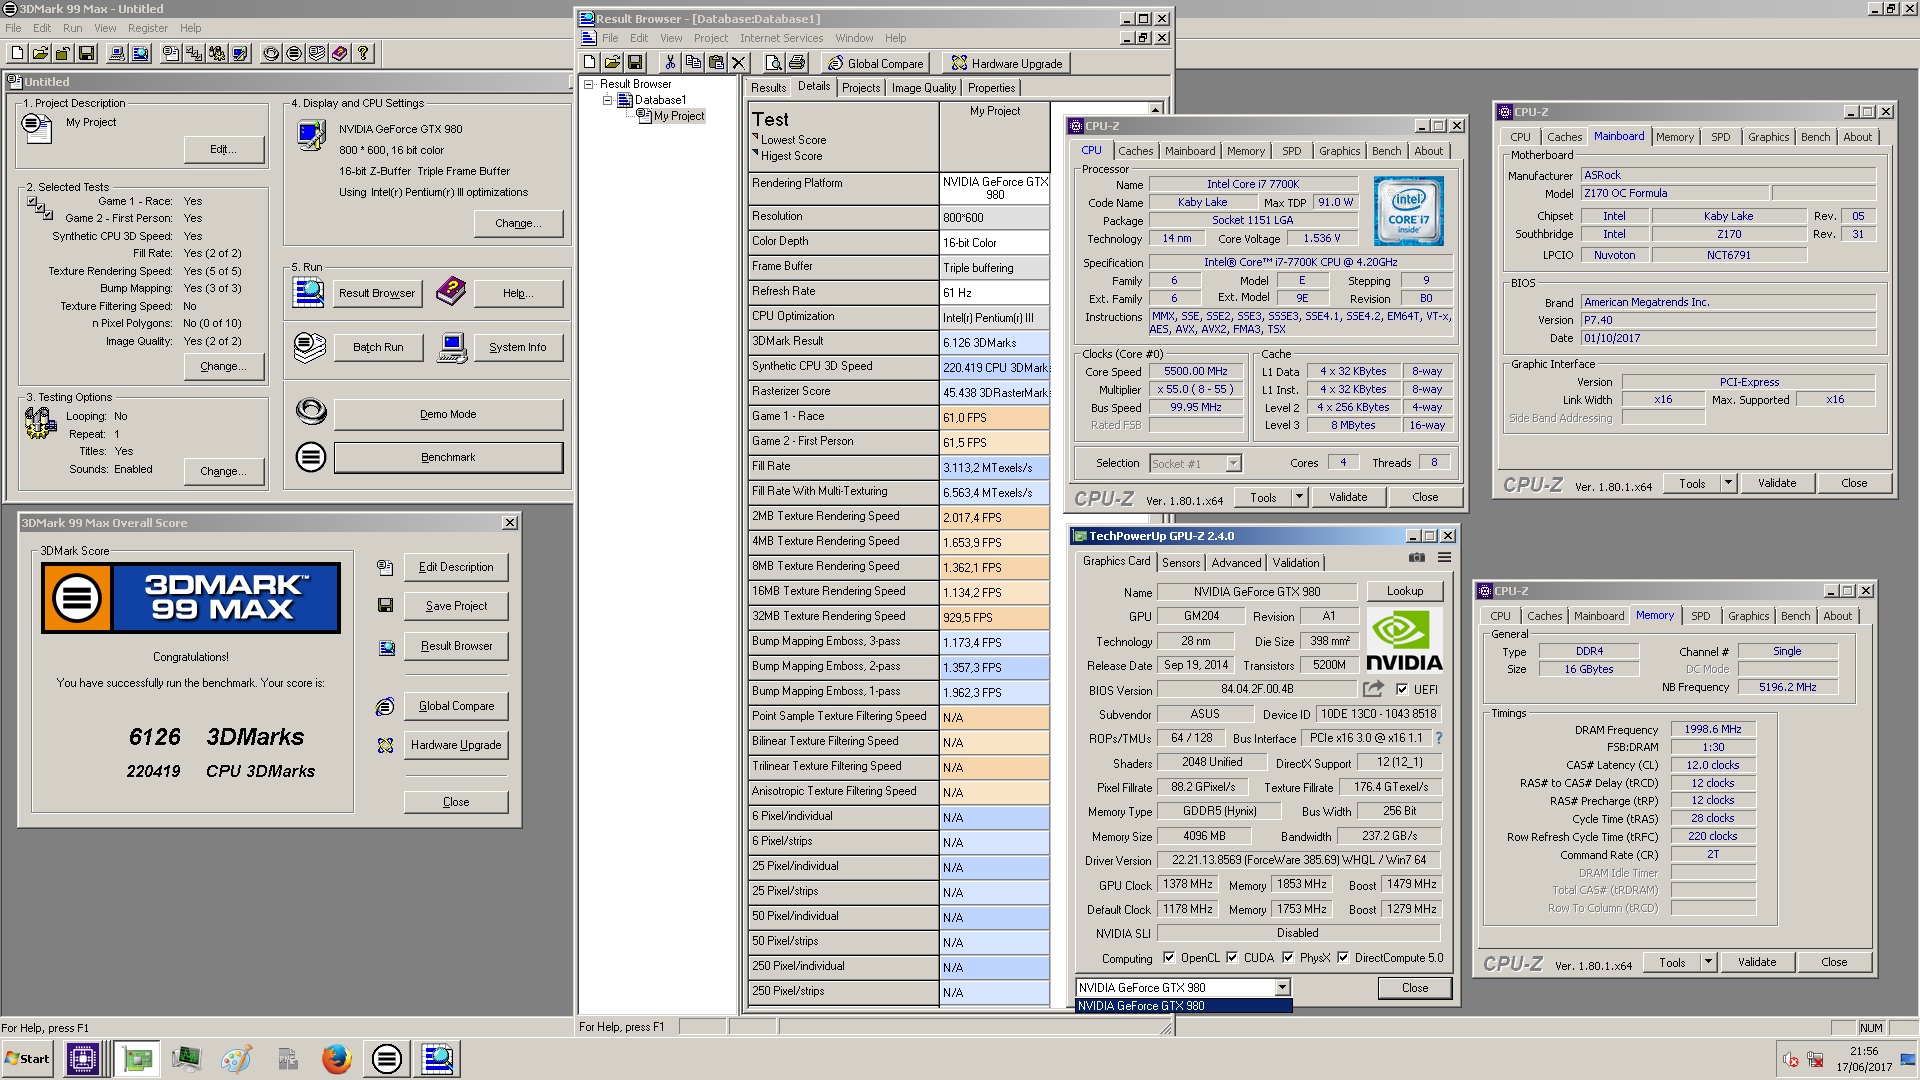
Task: Click GPU-Z screenshot camera icon
Action: tap(1417, 558)
